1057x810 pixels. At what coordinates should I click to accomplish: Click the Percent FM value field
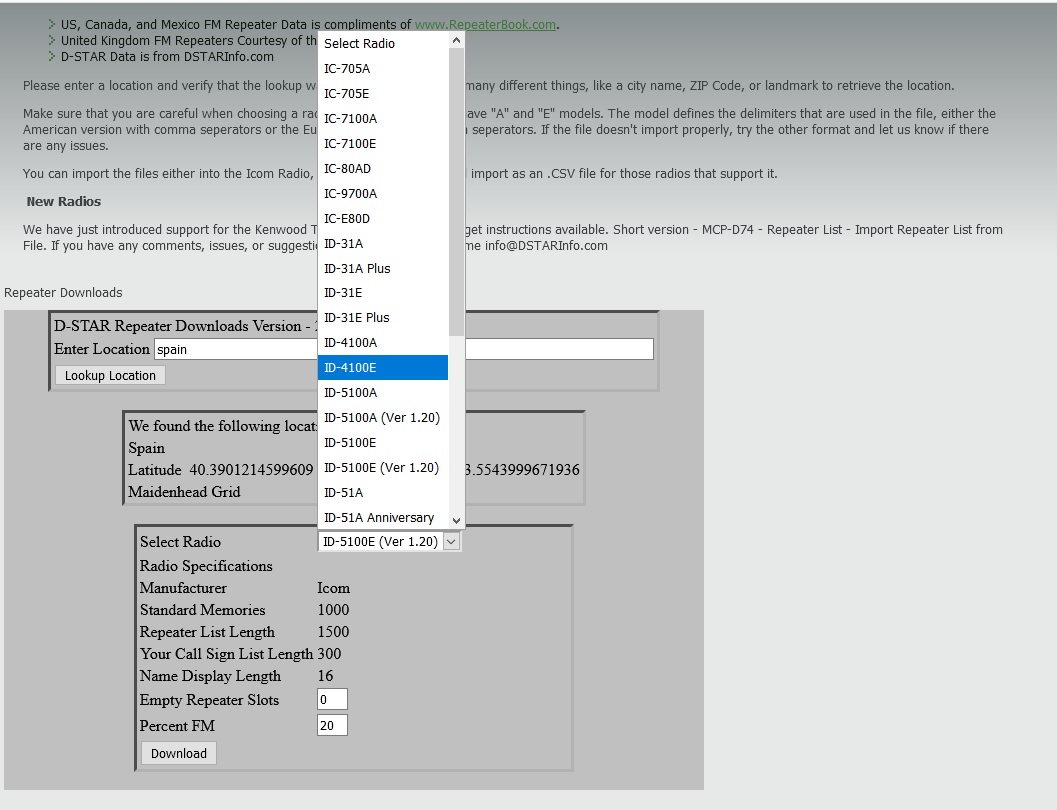pos(331,725)
